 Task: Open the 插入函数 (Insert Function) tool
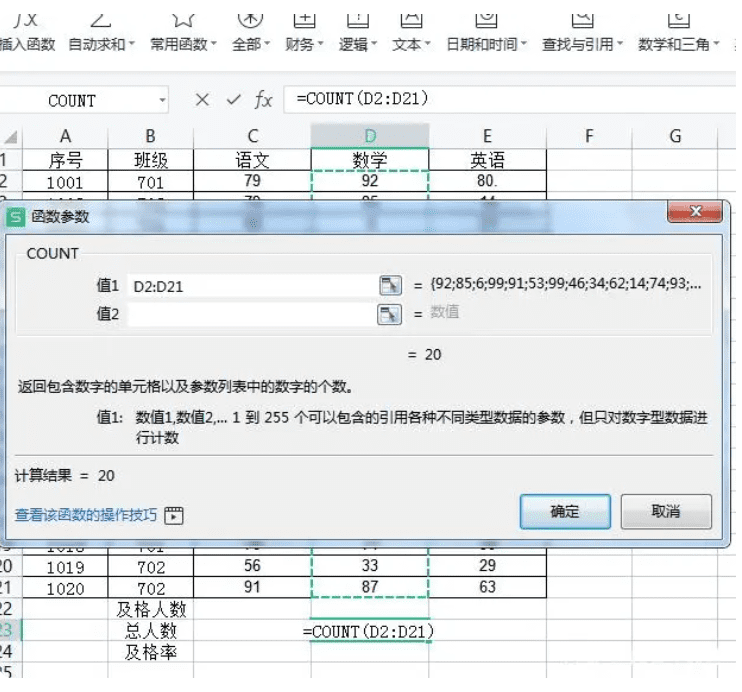(27, 34)
